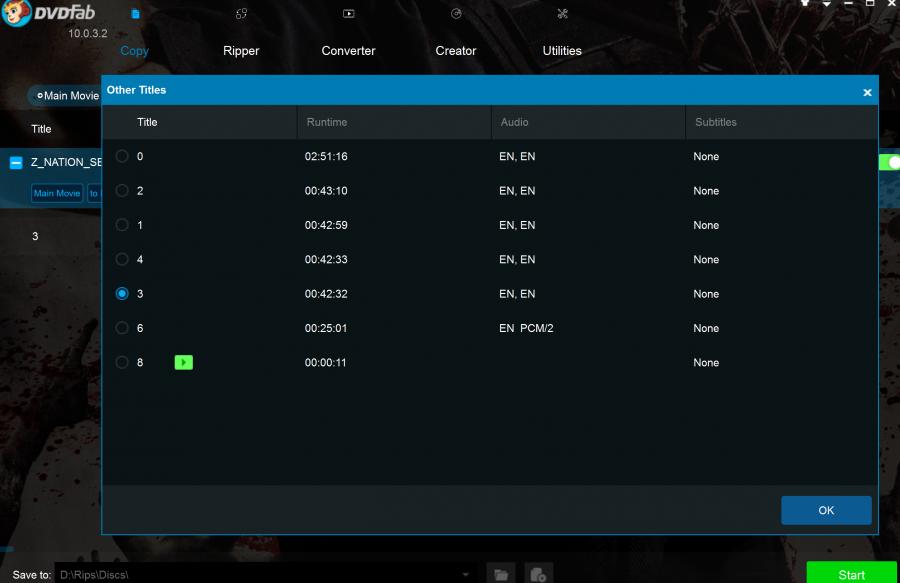
Task: Sort by Audio column header
Action: click(514, 122)
